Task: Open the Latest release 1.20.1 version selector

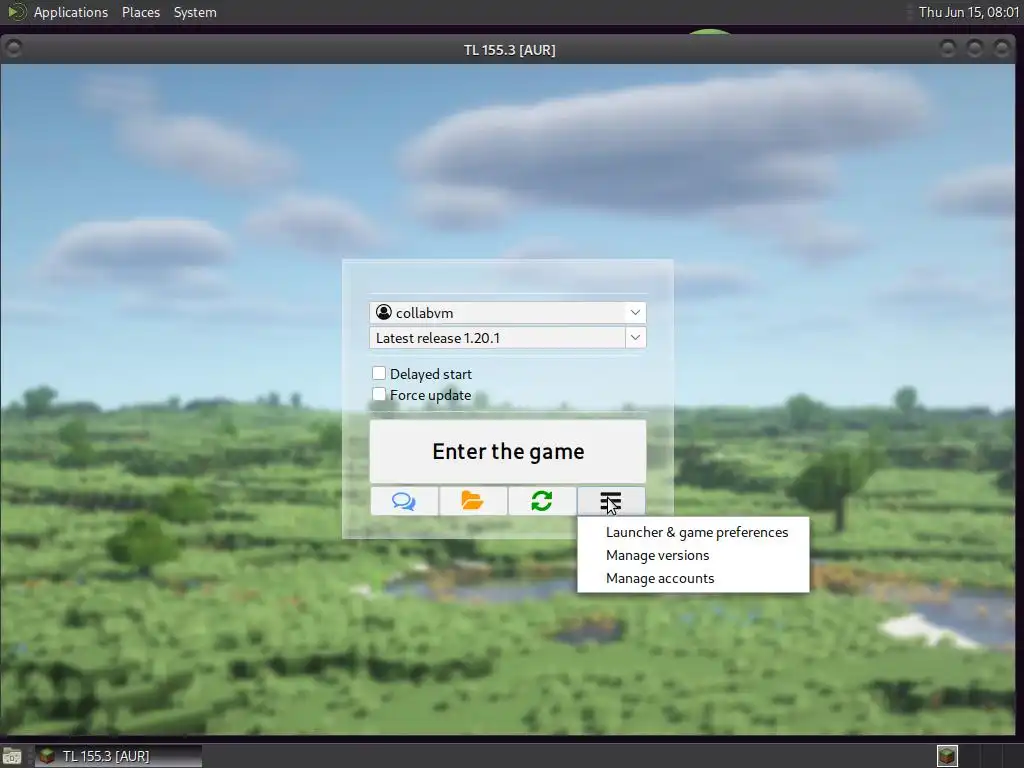Action: [507, 338]
